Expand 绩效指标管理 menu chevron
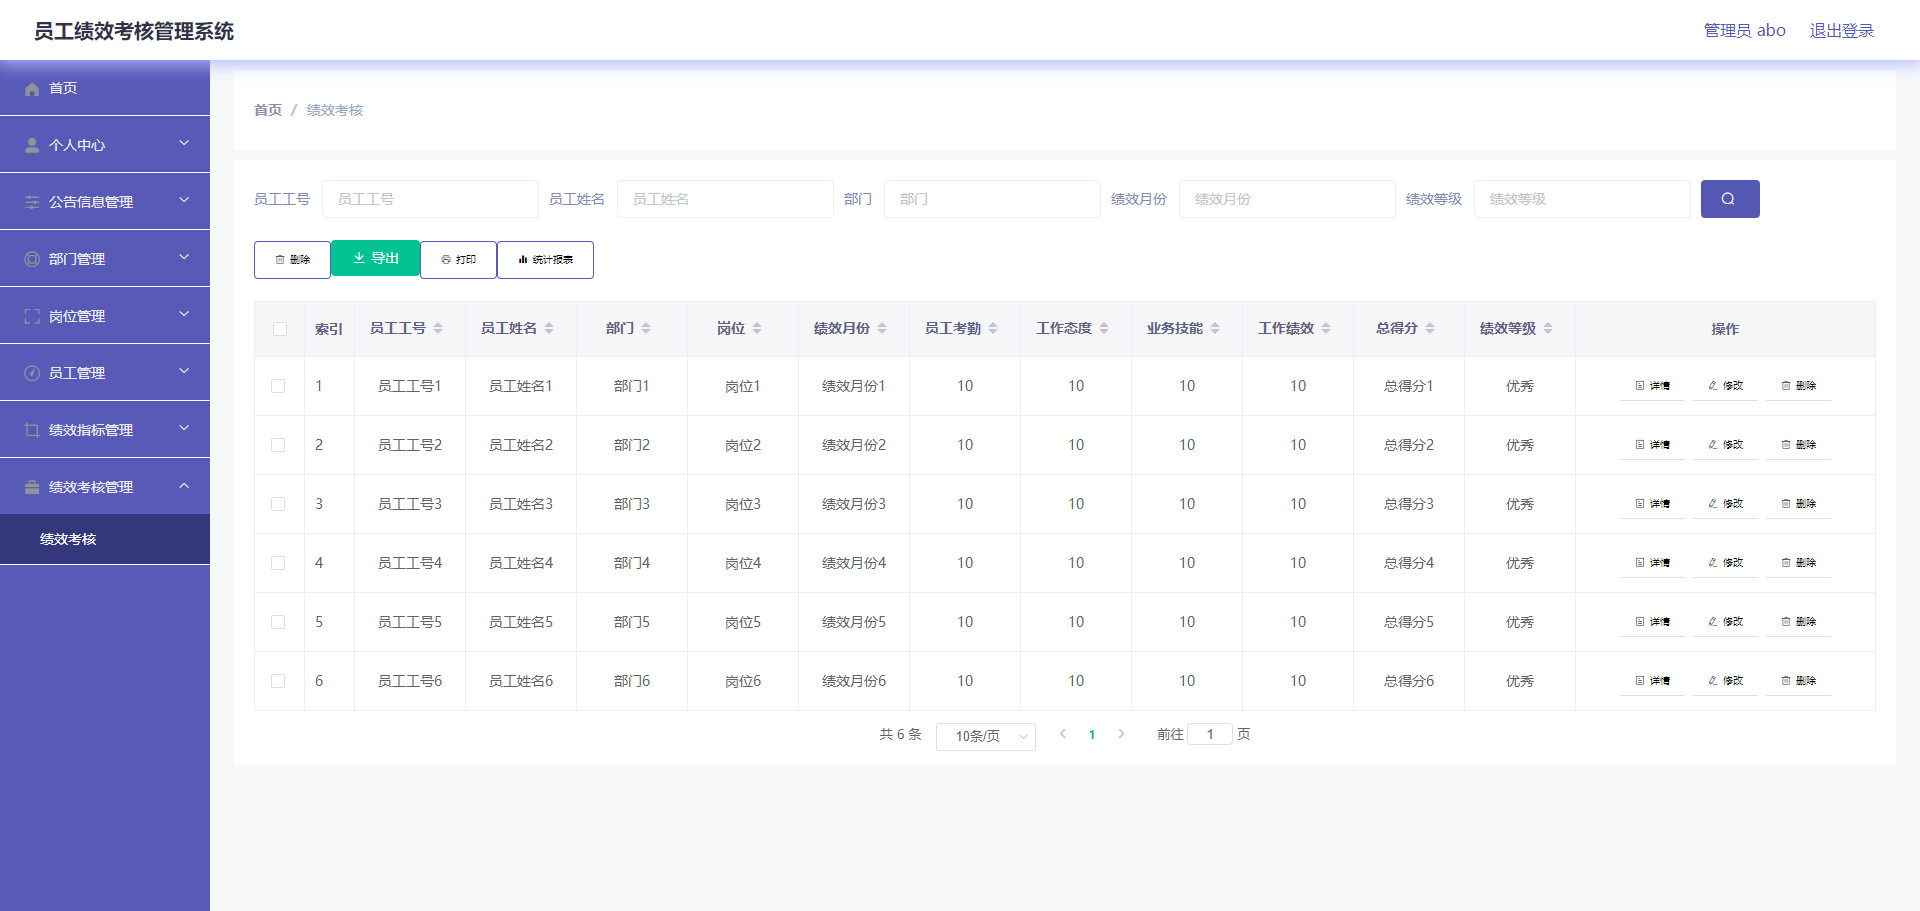Screen dimensions: 1920x911 pos(184,428)
